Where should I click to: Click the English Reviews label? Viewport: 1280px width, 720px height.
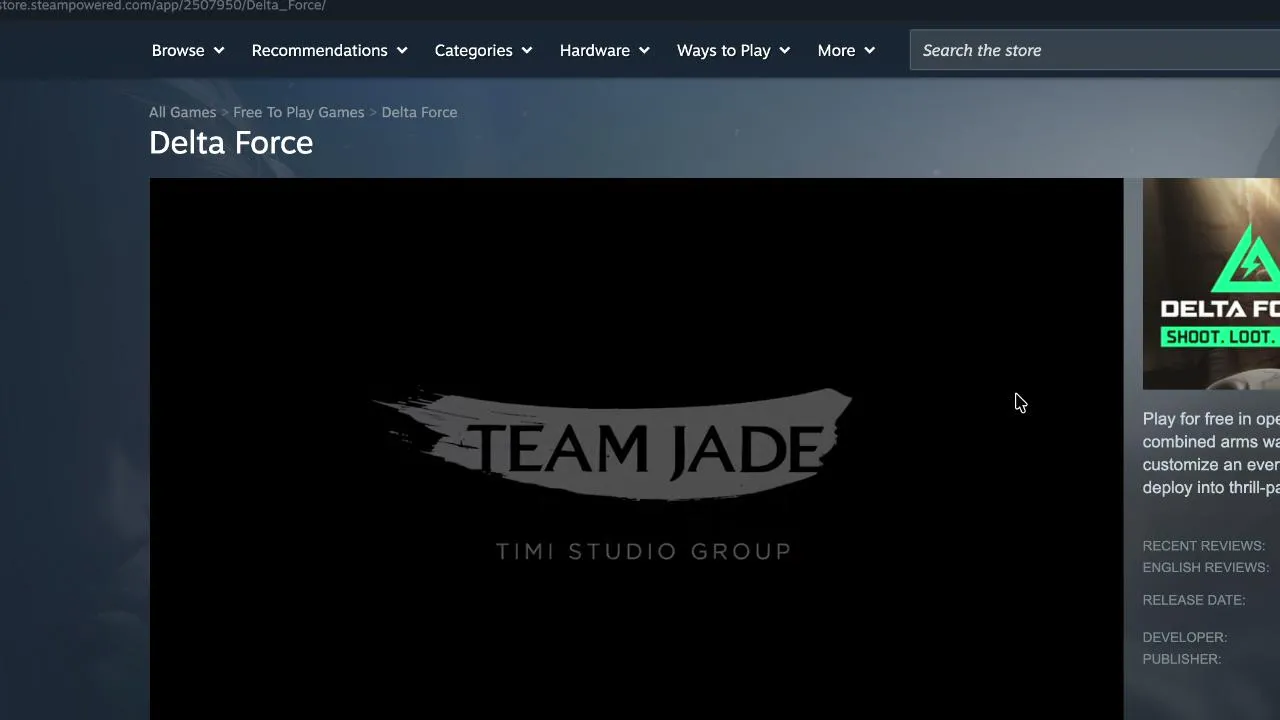(x=1206, y=567)
